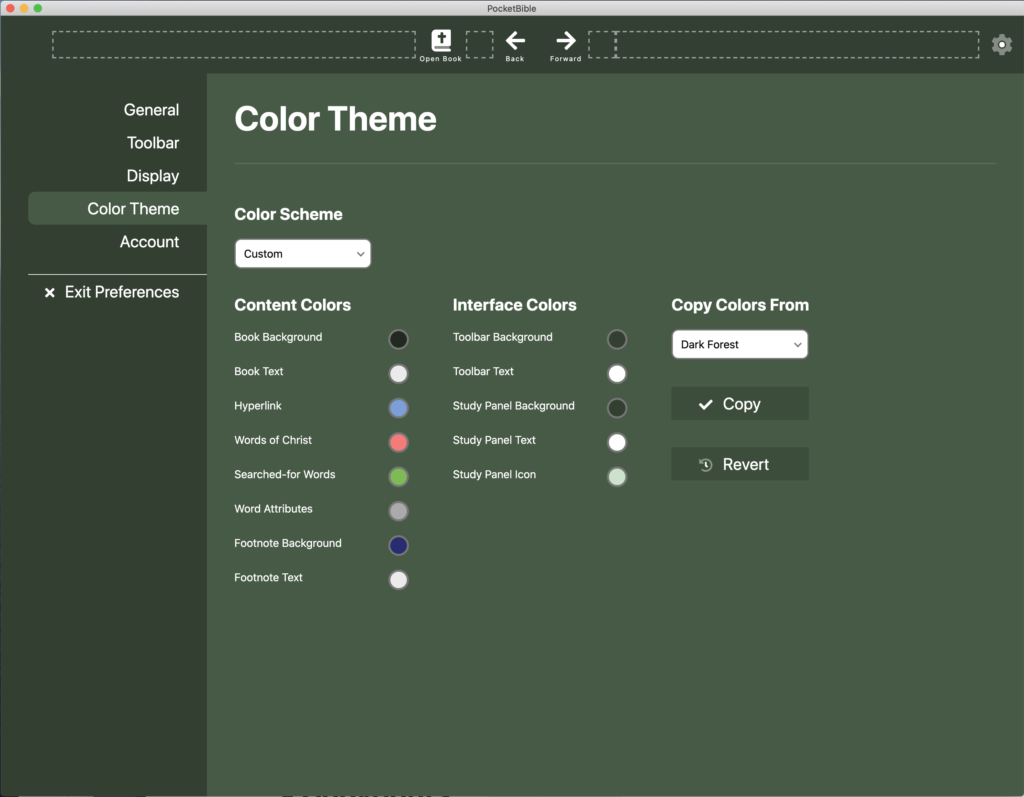This screenshot has width=1024, height=797.
Task: Select the Color Theme sidebar item
Action: tap(118, 208)
